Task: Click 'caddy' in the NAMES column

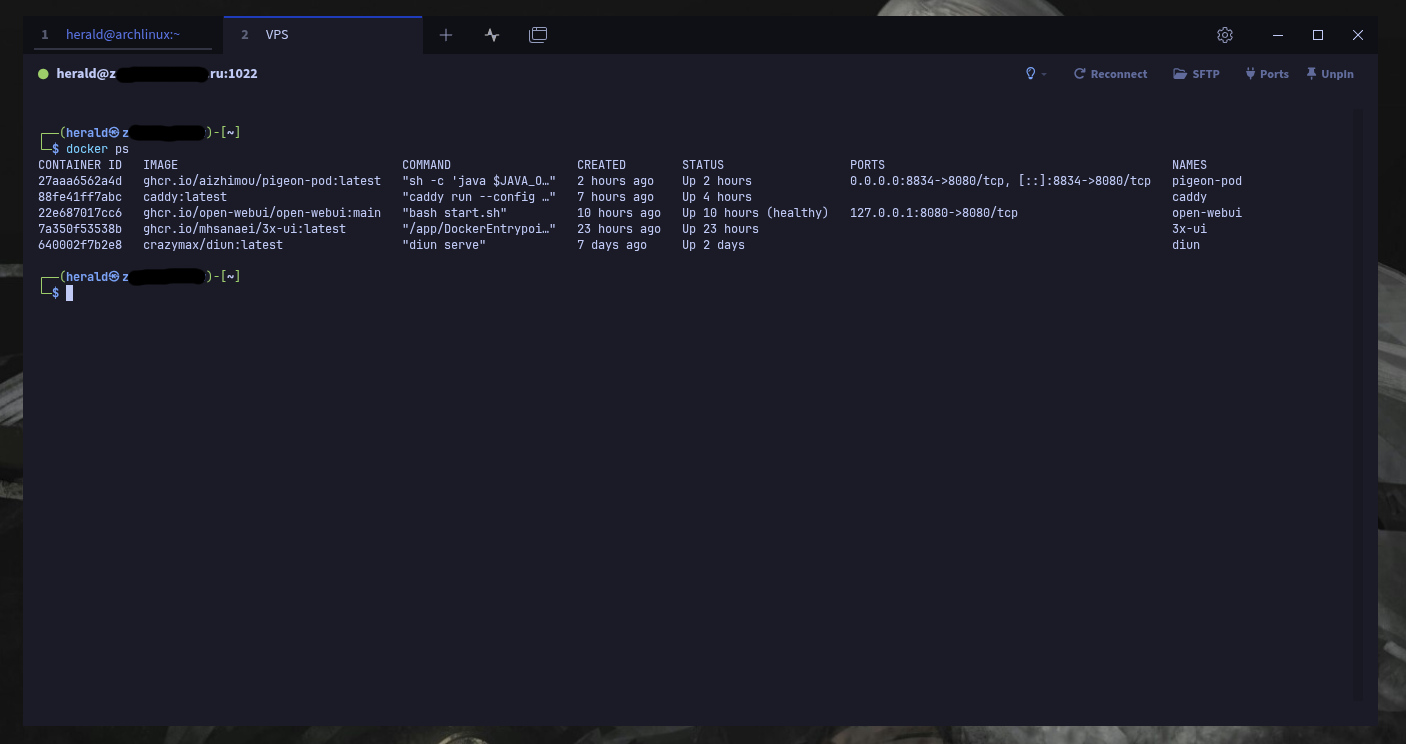Action: point(1190,197)
